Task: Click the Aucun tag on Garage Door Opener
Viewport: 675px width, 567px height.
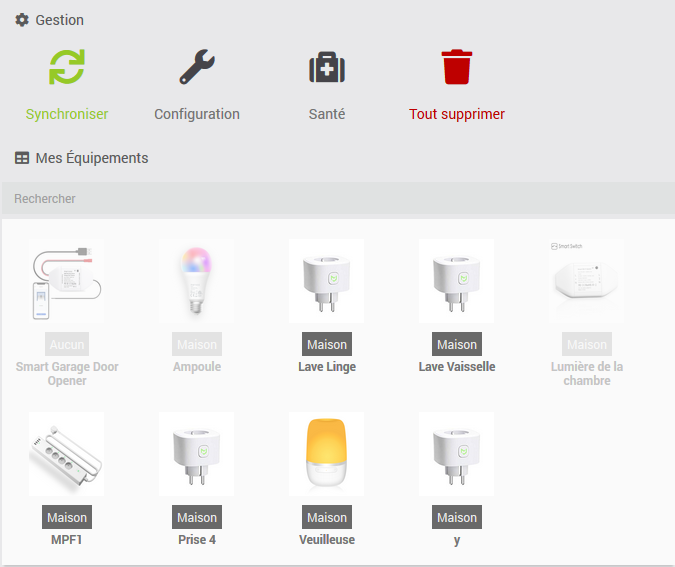Action: click(x=67, y=344)
